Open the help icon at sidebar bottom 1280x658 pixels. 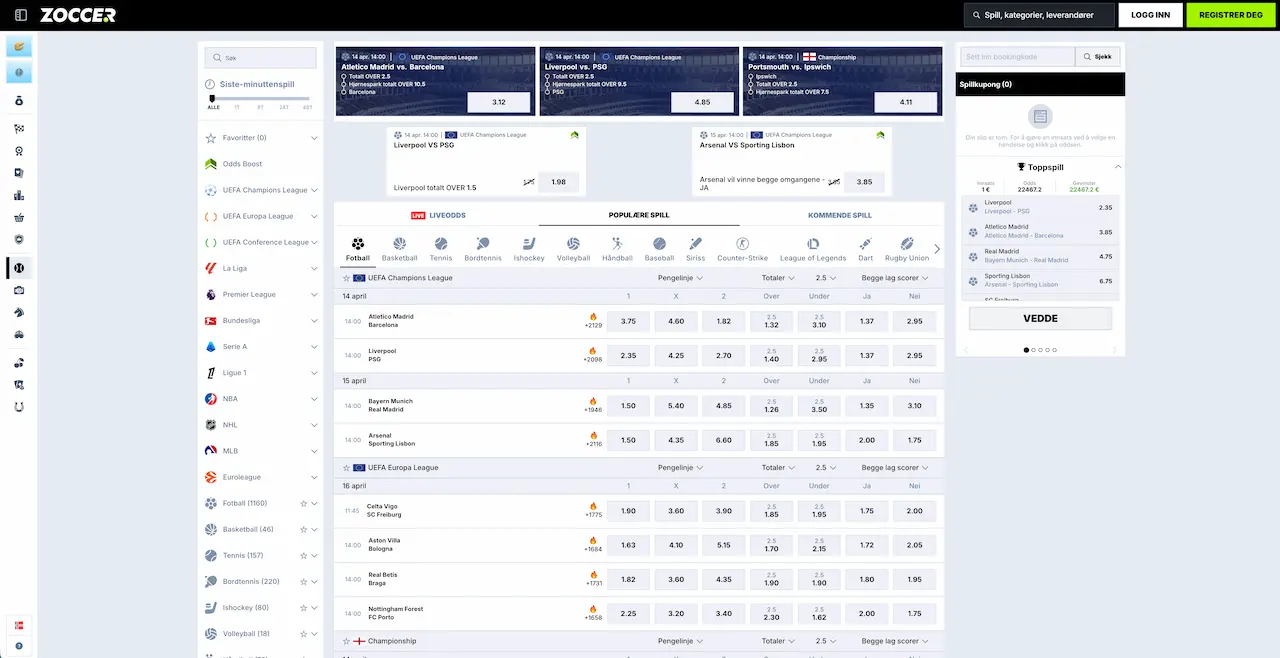tap(19, 646)
